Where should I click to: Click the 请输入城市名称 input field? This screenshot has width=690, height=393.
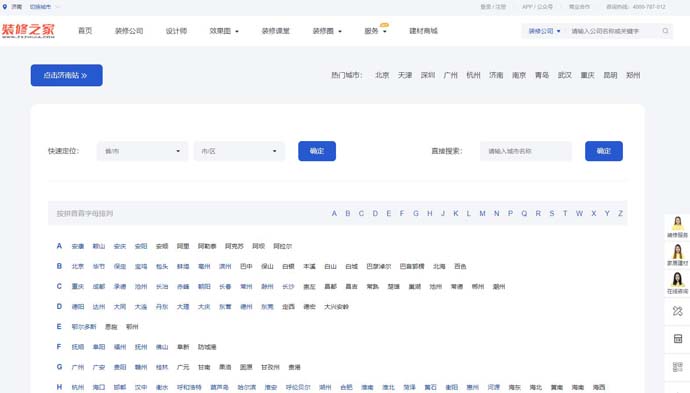coord(525,151)
